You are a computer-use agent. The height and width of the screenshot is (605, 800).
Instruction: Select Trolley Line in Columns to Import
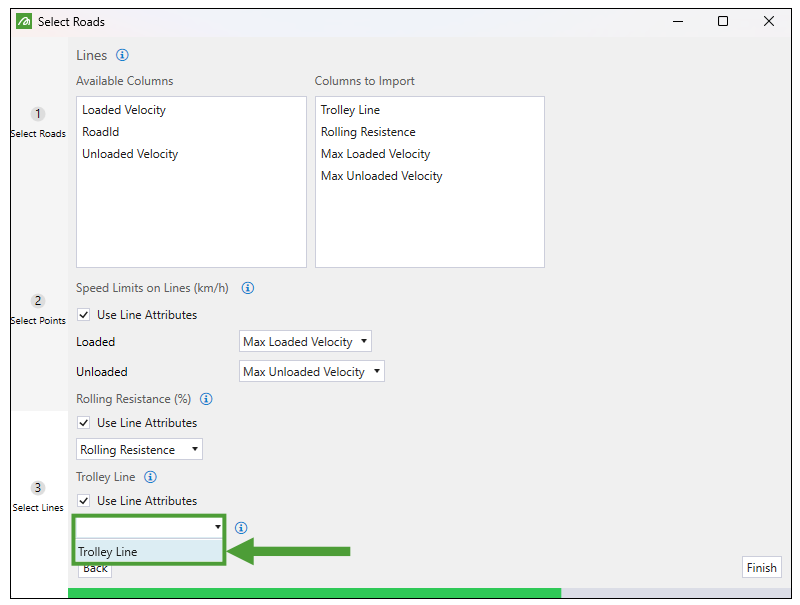350,110
